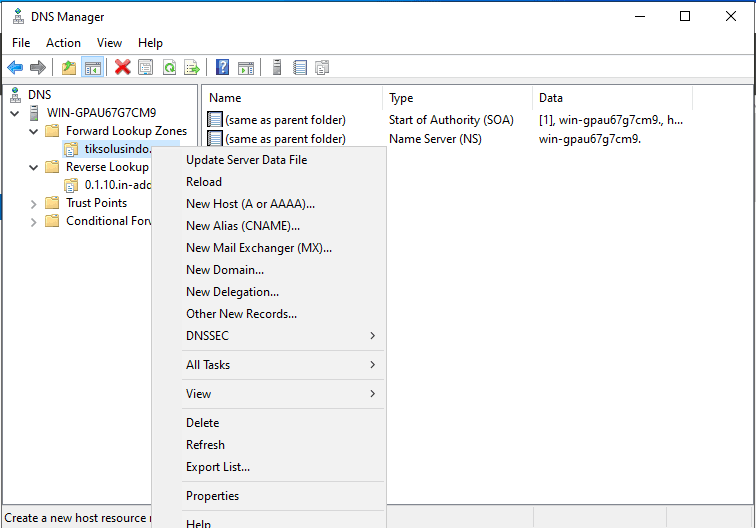Choose New Host (A or AAAA) option
Image resolution: width=756 pixels, height=528 pixels.
pos(250,204)
